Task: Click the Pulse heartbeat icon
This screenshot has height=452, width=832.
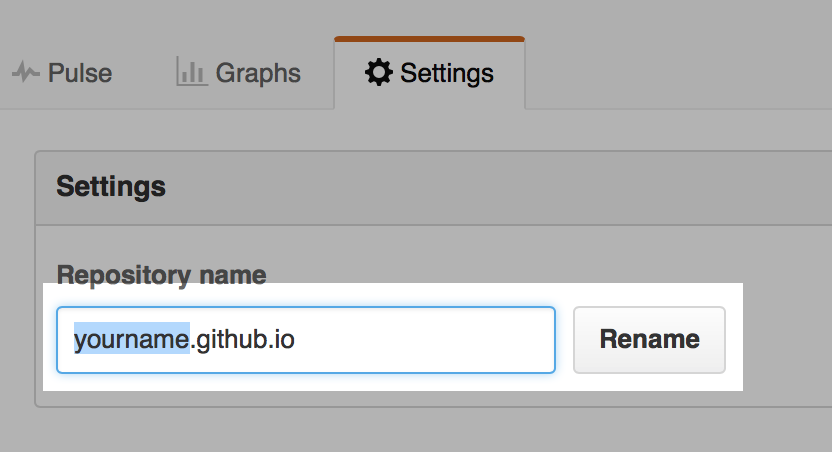Action: 26,73
